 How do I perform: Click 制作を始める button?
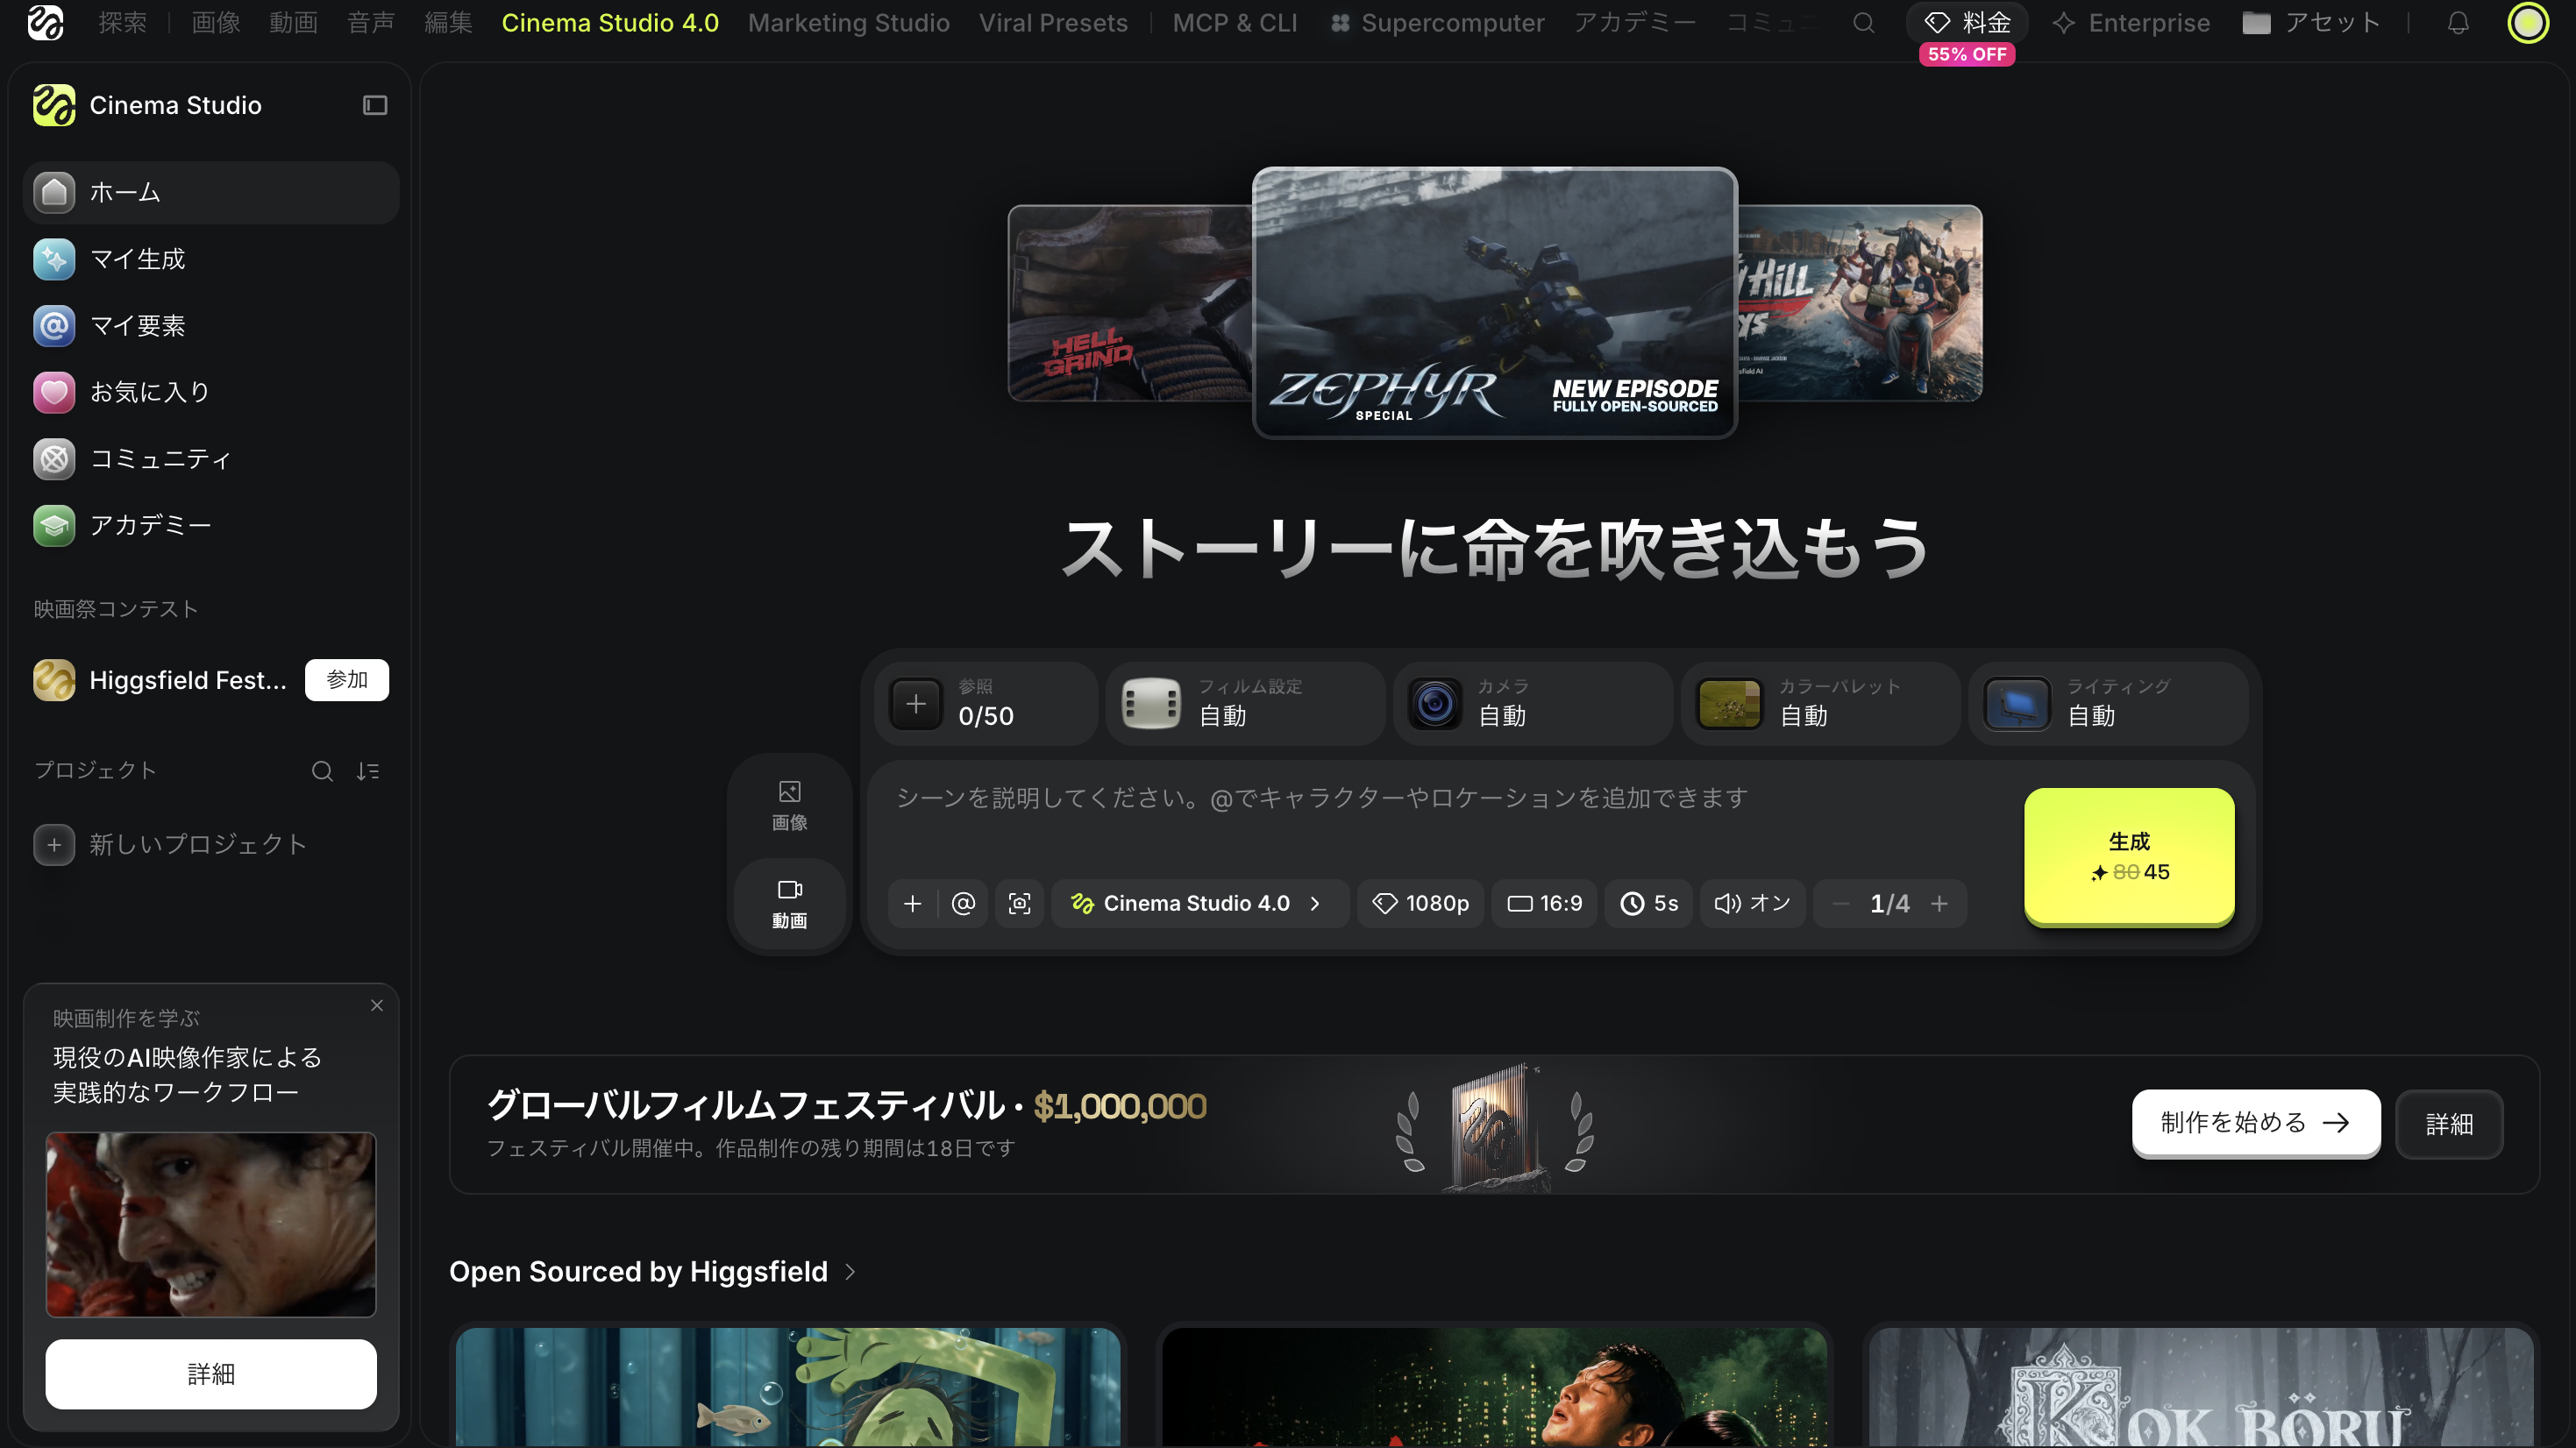point(2256,1123)
